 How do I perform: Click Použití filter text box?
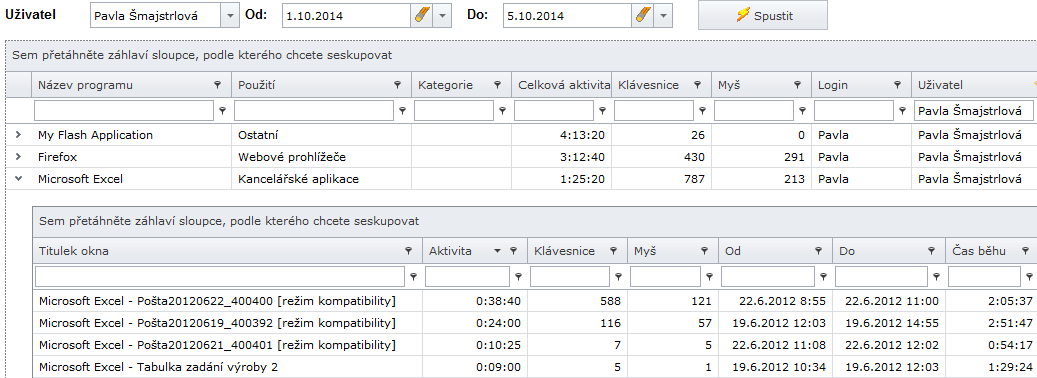(314, 111)
